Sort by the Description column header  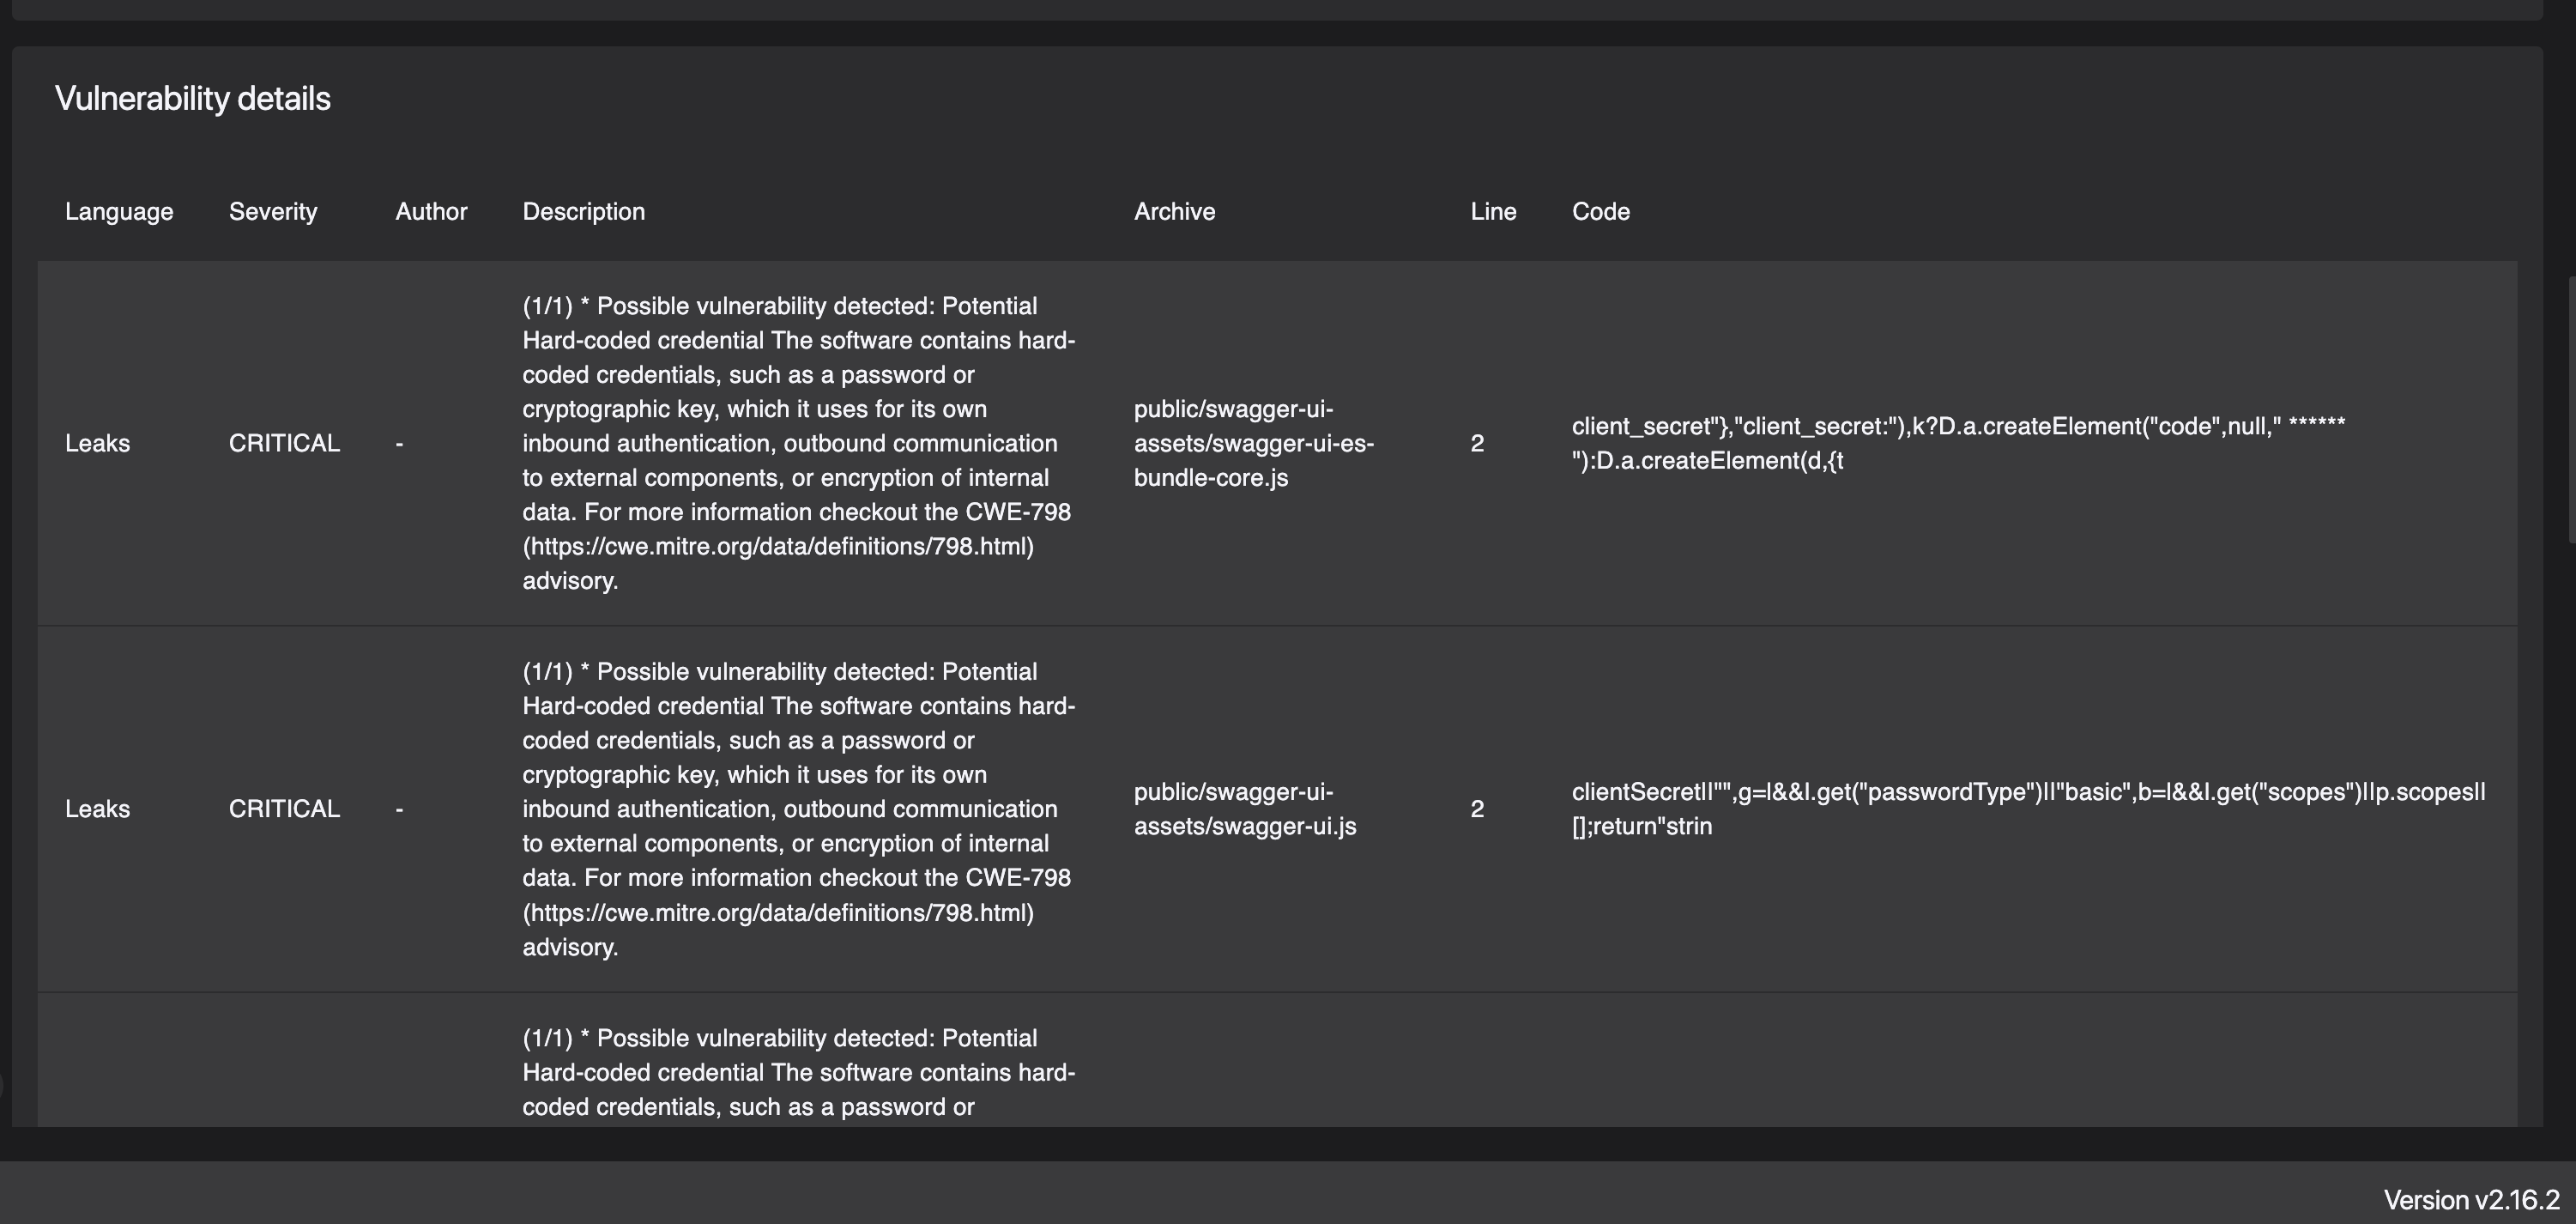tap(584, 211)
